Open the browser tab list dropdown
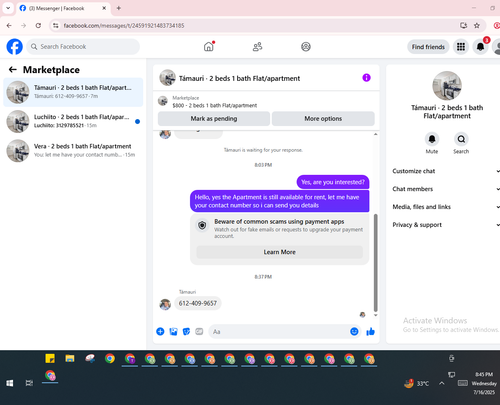 (8, 8)
